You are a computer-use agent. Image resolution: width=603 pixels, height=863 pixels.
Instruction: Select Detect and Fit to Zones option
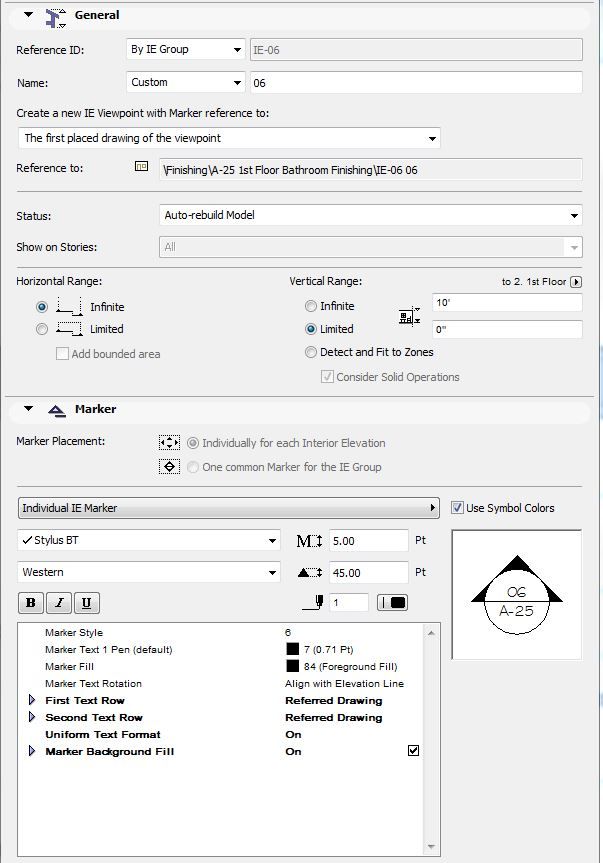[311, 352]
